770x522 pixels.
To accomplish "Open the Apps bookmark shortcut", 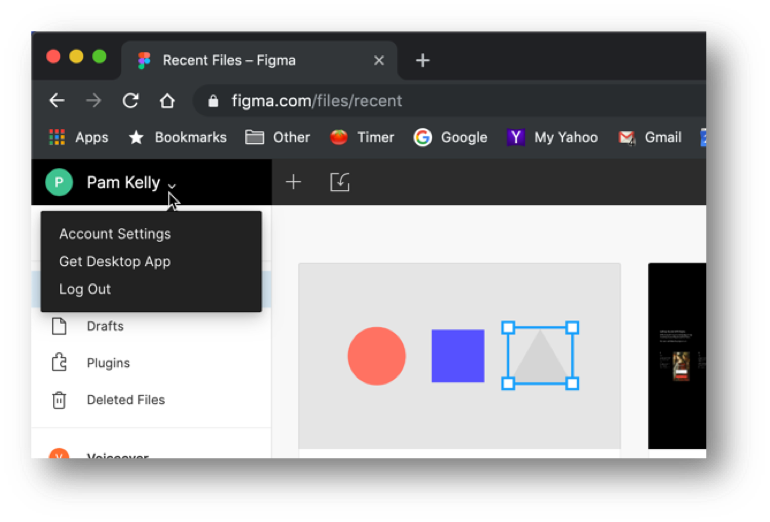I will [79, 137].
